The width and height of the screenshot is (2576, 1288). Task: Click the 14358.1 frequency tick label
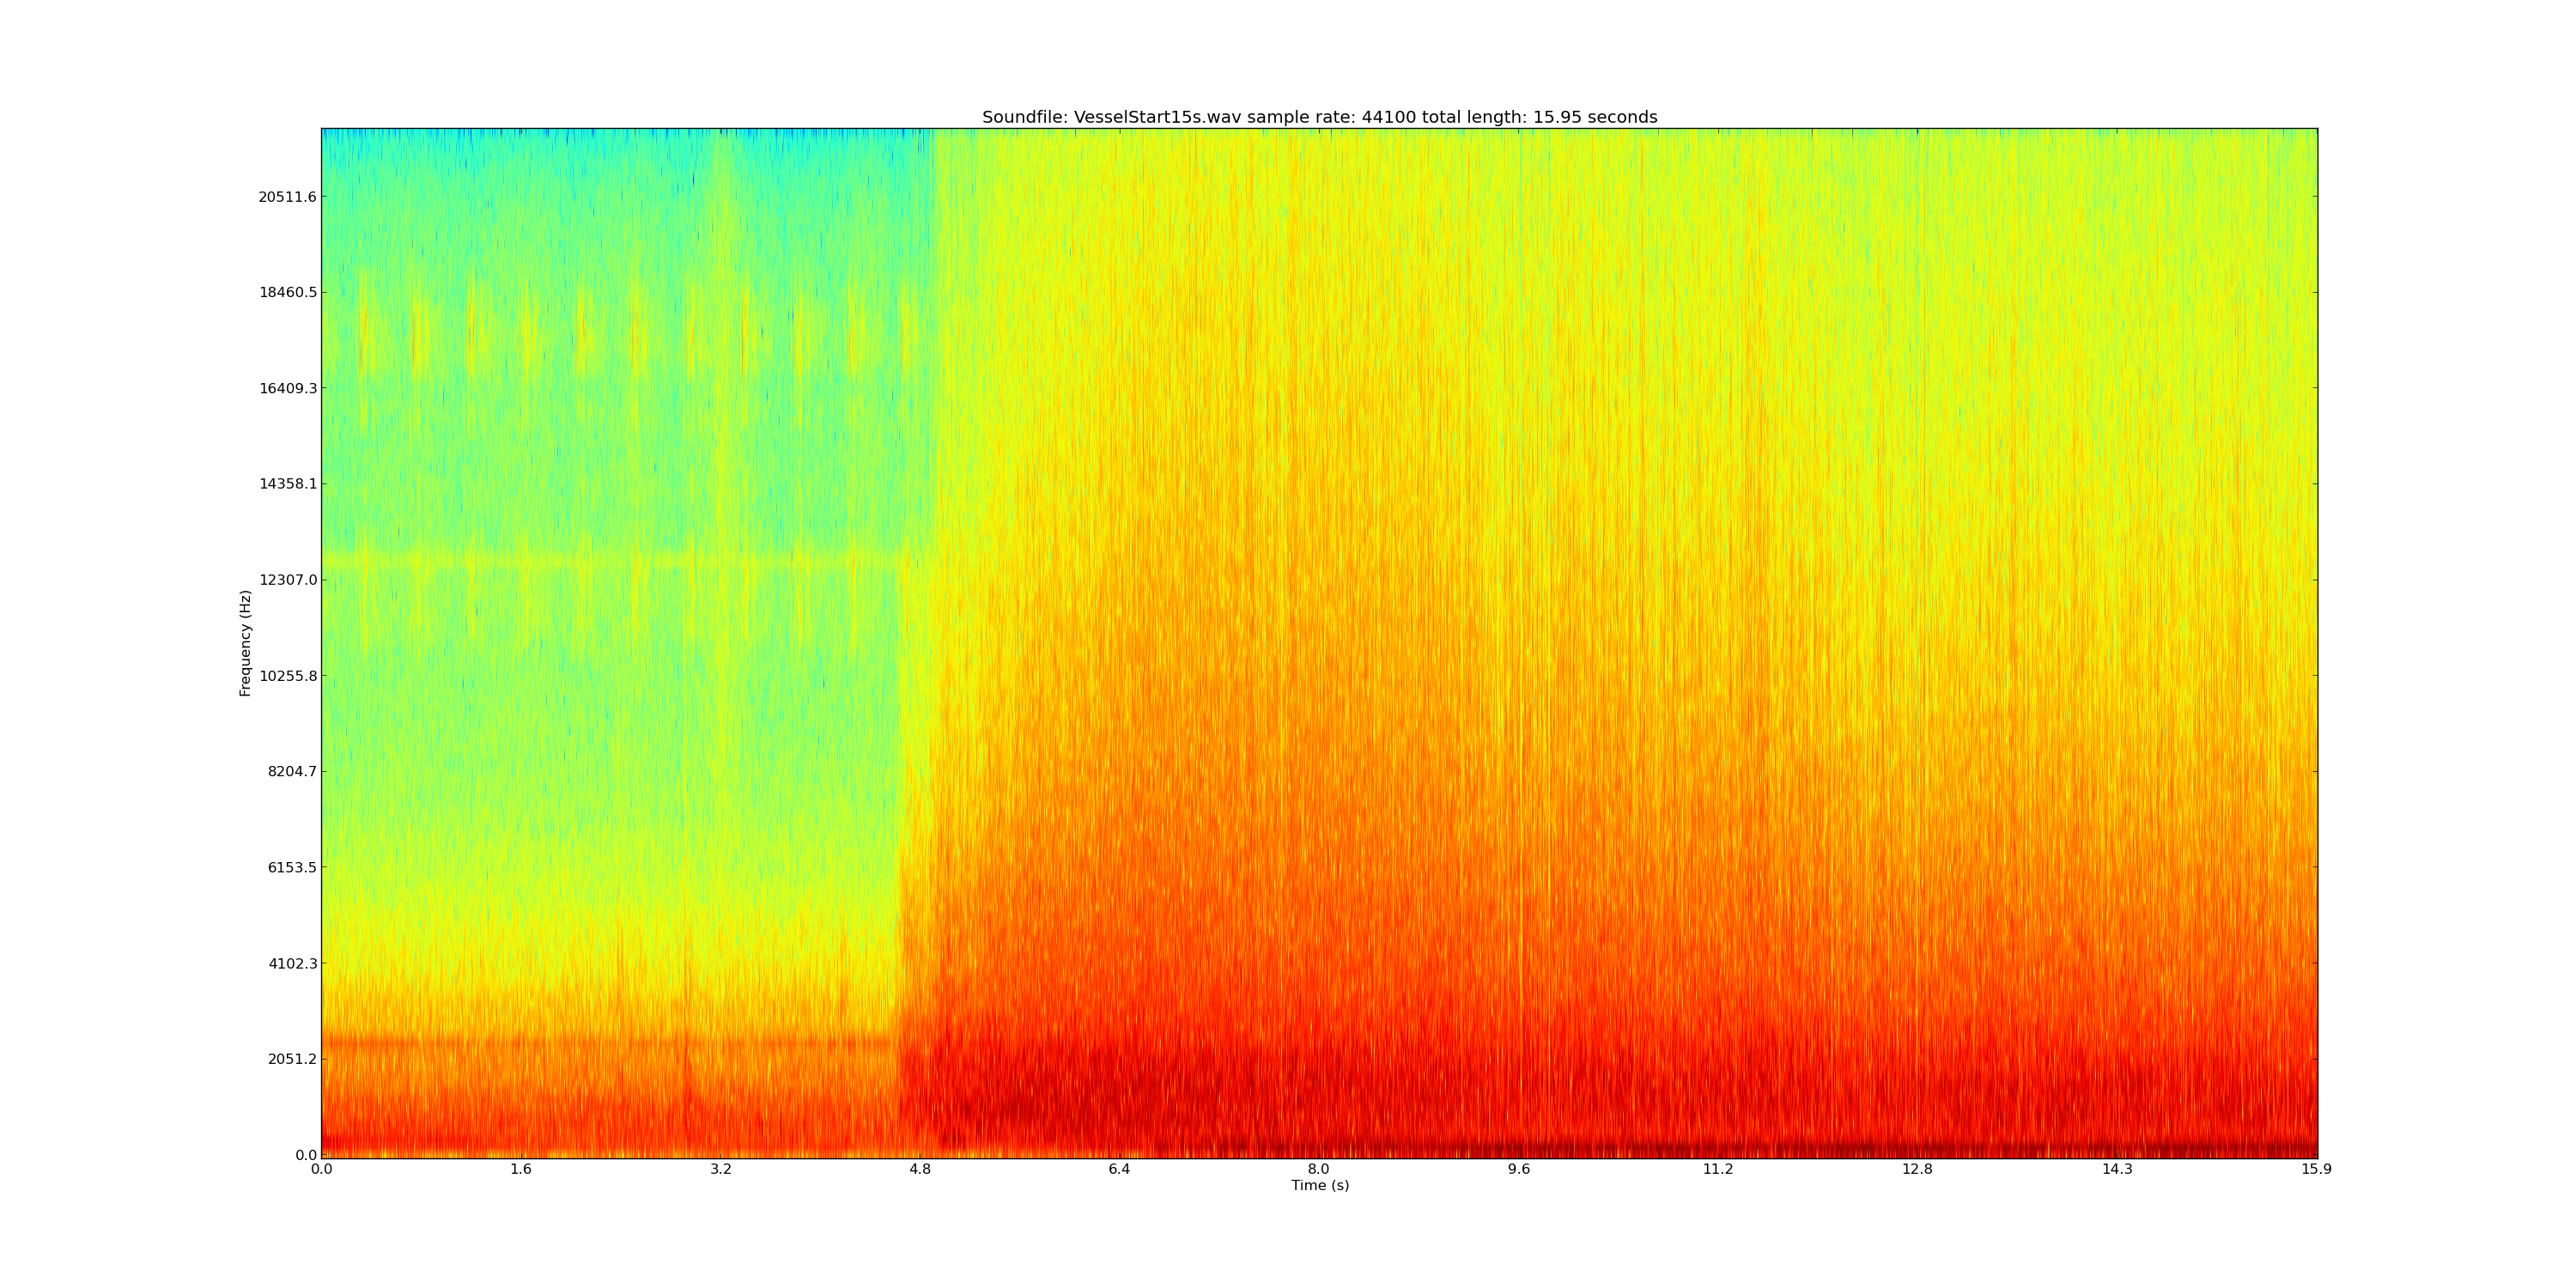click(287, 484)
